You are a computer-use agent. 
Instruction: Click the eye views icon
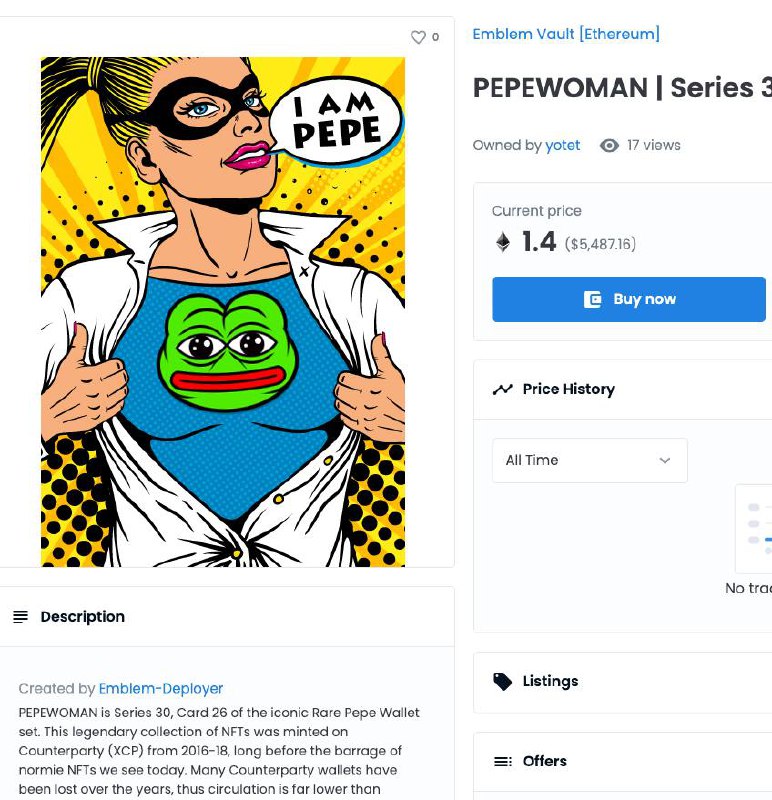(609, 145)
